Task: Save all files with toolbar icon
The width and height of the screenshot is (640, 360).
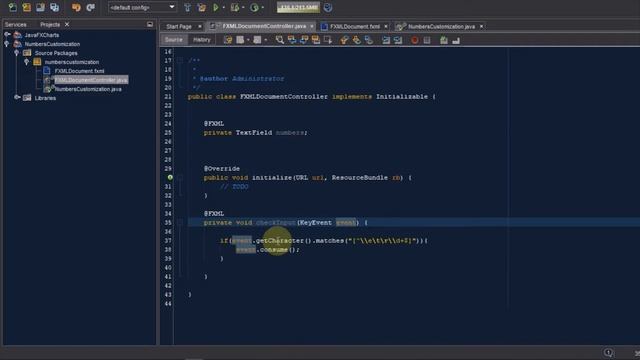Action: coord(54,7)
